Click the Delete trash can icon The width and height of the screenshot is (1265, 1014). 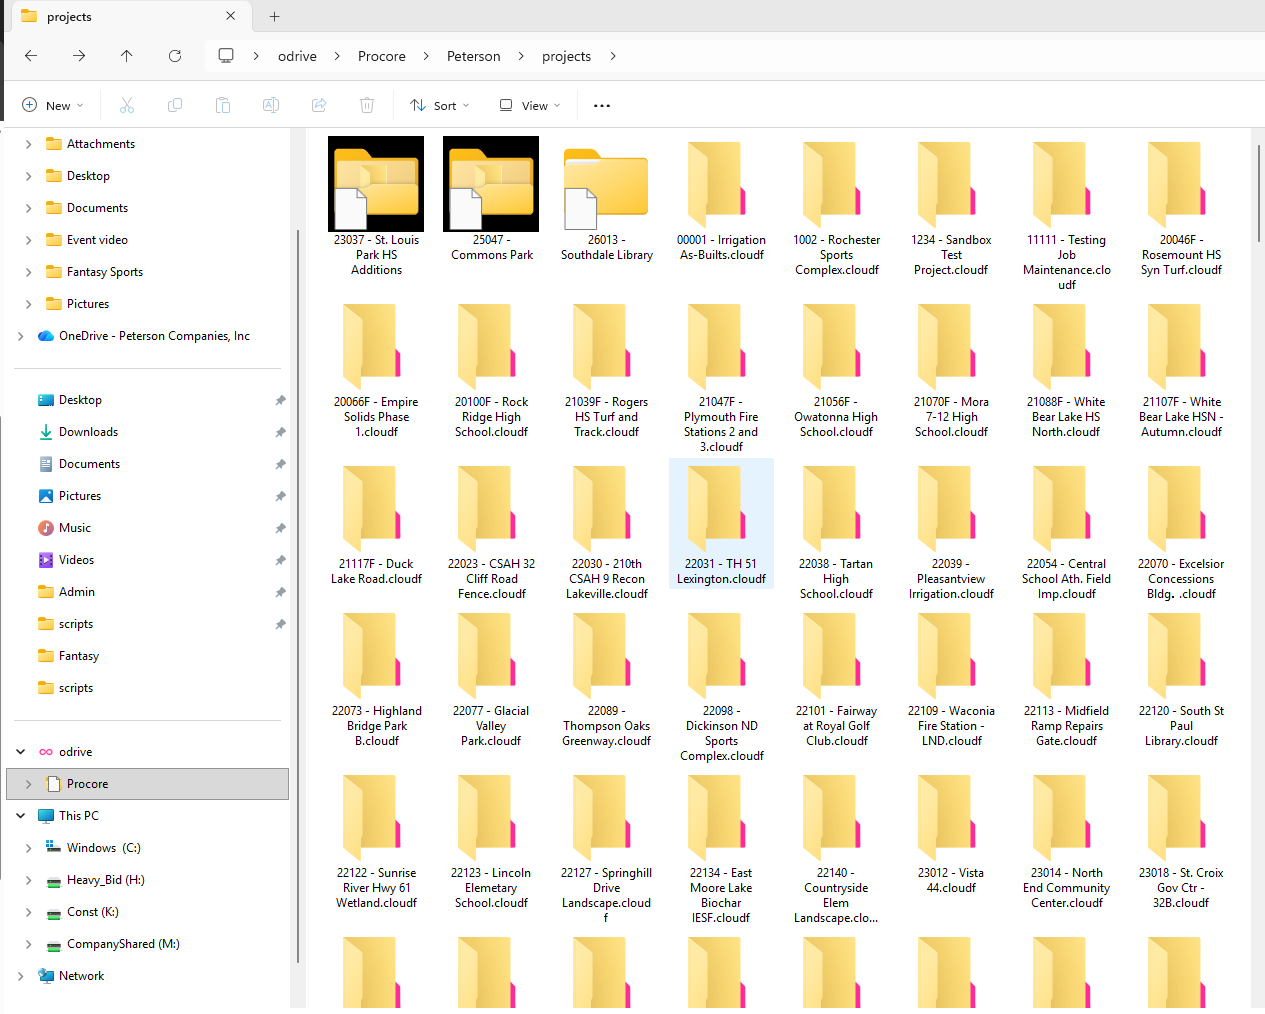367,105
